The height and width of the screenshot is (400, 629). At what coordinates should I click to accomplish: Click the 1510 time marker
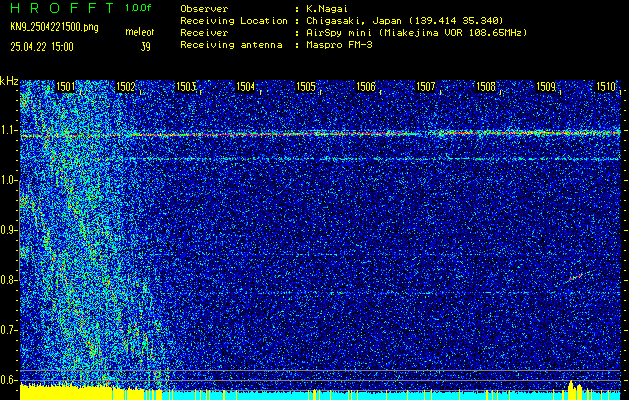click(606, 87)
